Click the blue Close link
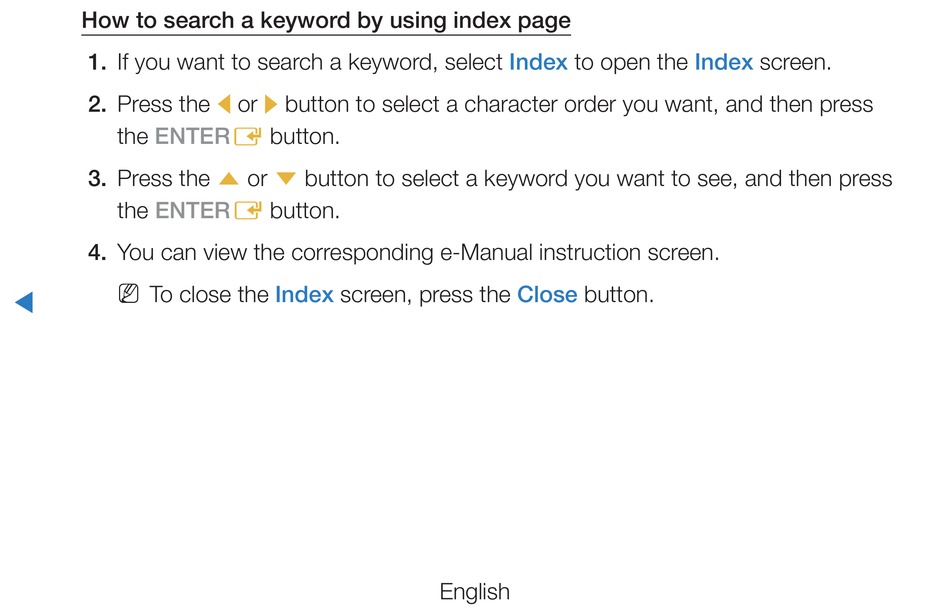The image size is (950, 613). pyautogui.click(x=547, y=294)
